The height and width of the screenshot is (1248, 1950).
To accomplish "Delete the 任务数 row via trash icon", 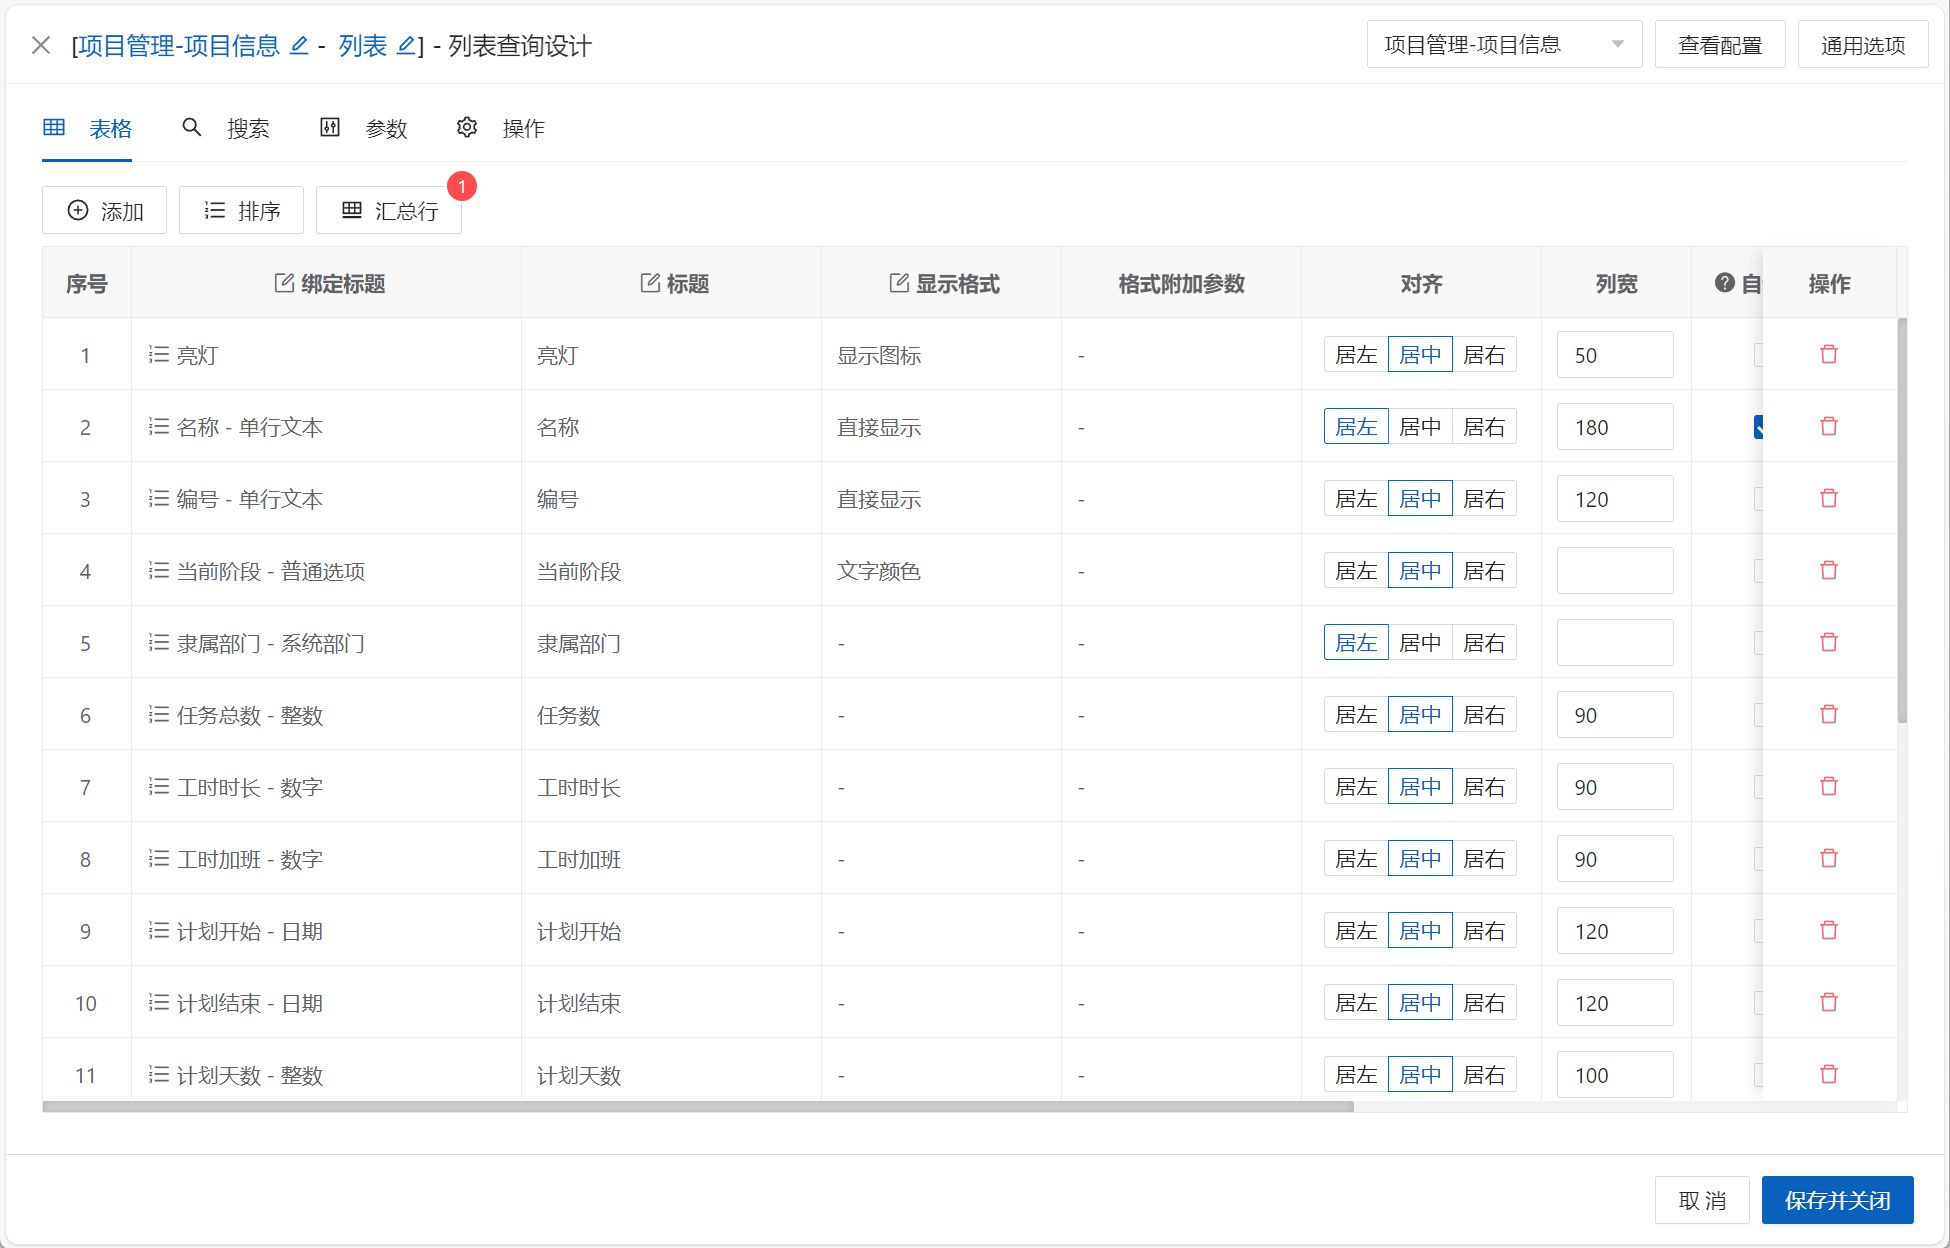I will point(1829,715).
